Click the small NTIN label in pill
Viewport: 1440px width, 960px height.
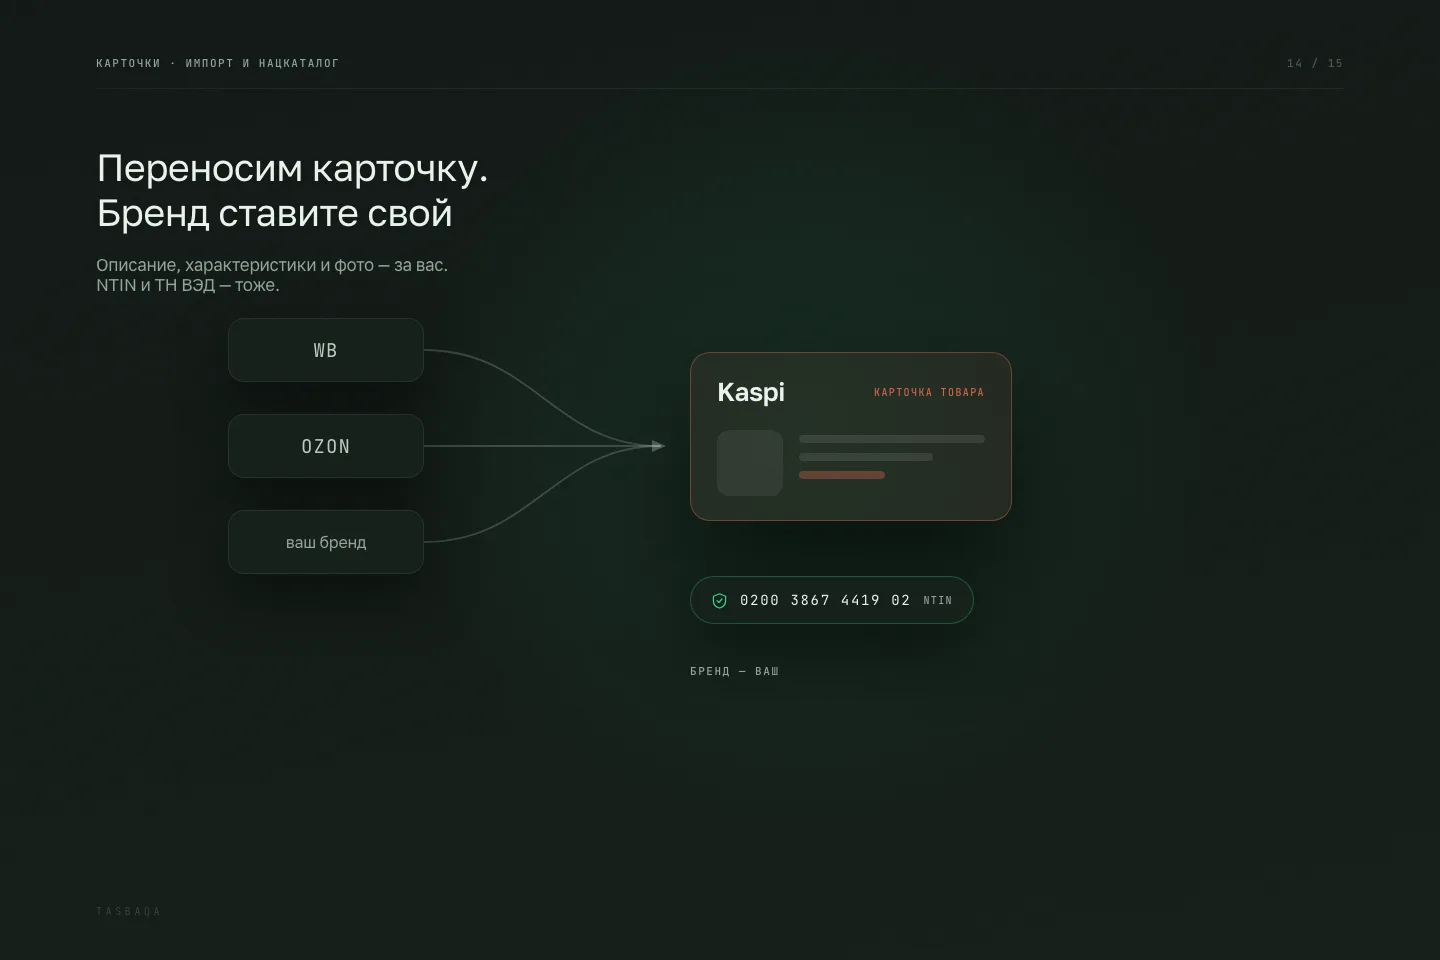point(937,601)
